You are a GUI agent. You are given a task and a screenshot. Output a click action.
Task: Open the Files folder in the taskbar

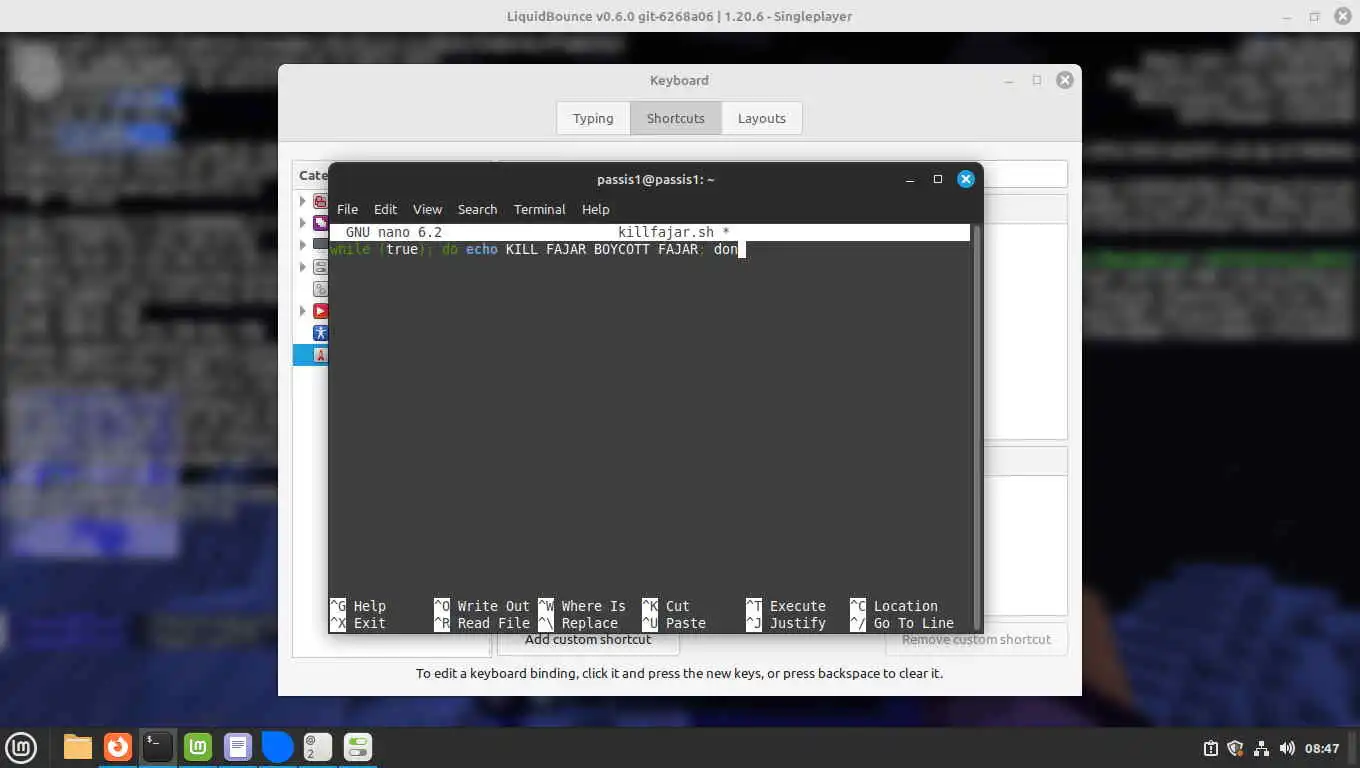(x=78, y=747)
